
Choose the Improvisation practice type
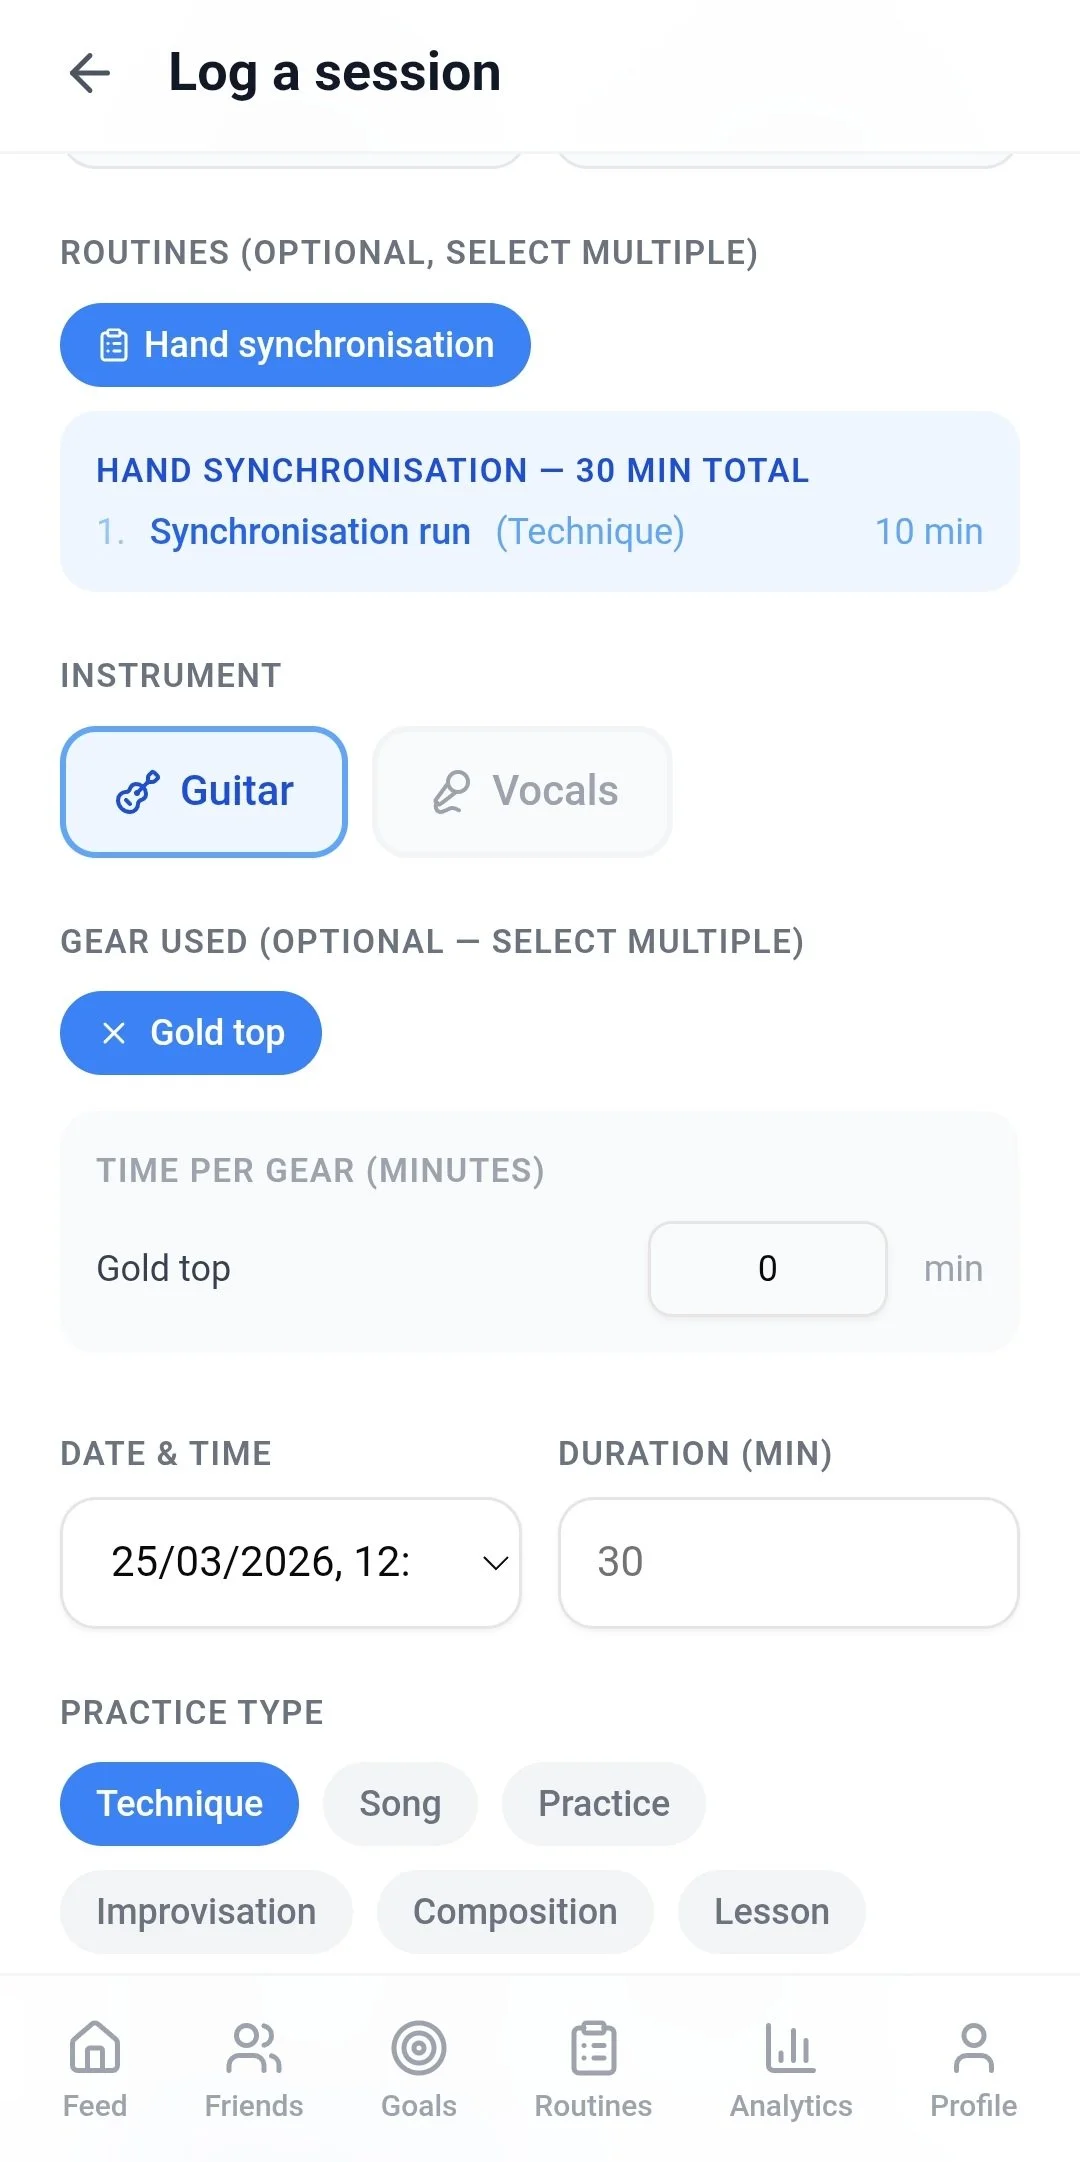206,1912
